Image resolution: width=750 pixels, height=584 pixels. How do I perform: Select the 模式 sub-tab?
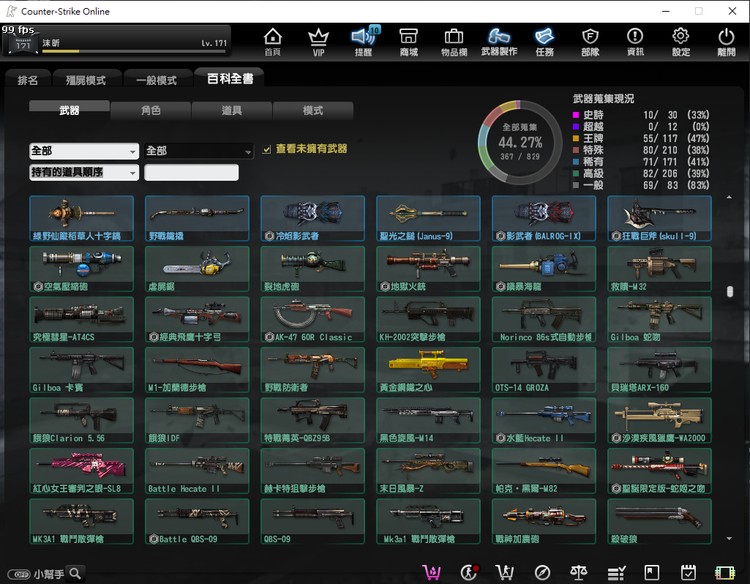tap(313, 110)
